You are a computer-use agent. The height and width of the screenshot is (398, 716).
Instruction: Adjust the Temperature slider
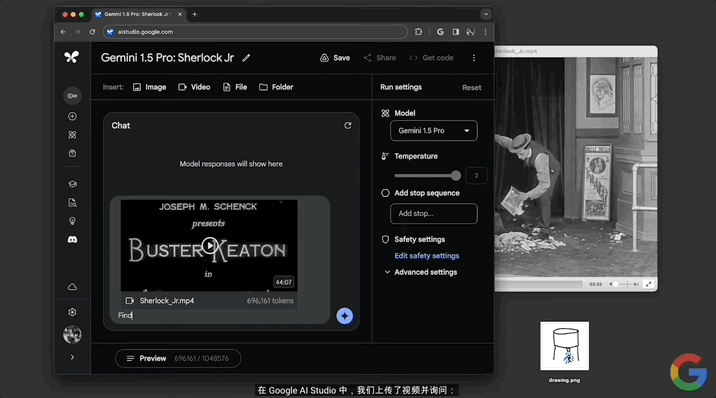427,176
